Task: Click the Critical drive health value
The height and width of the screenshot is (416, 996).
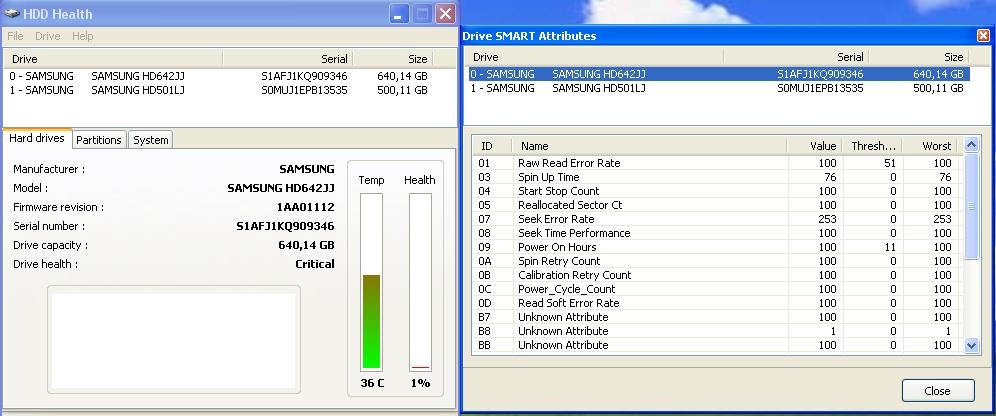Action: coord(314,264)
